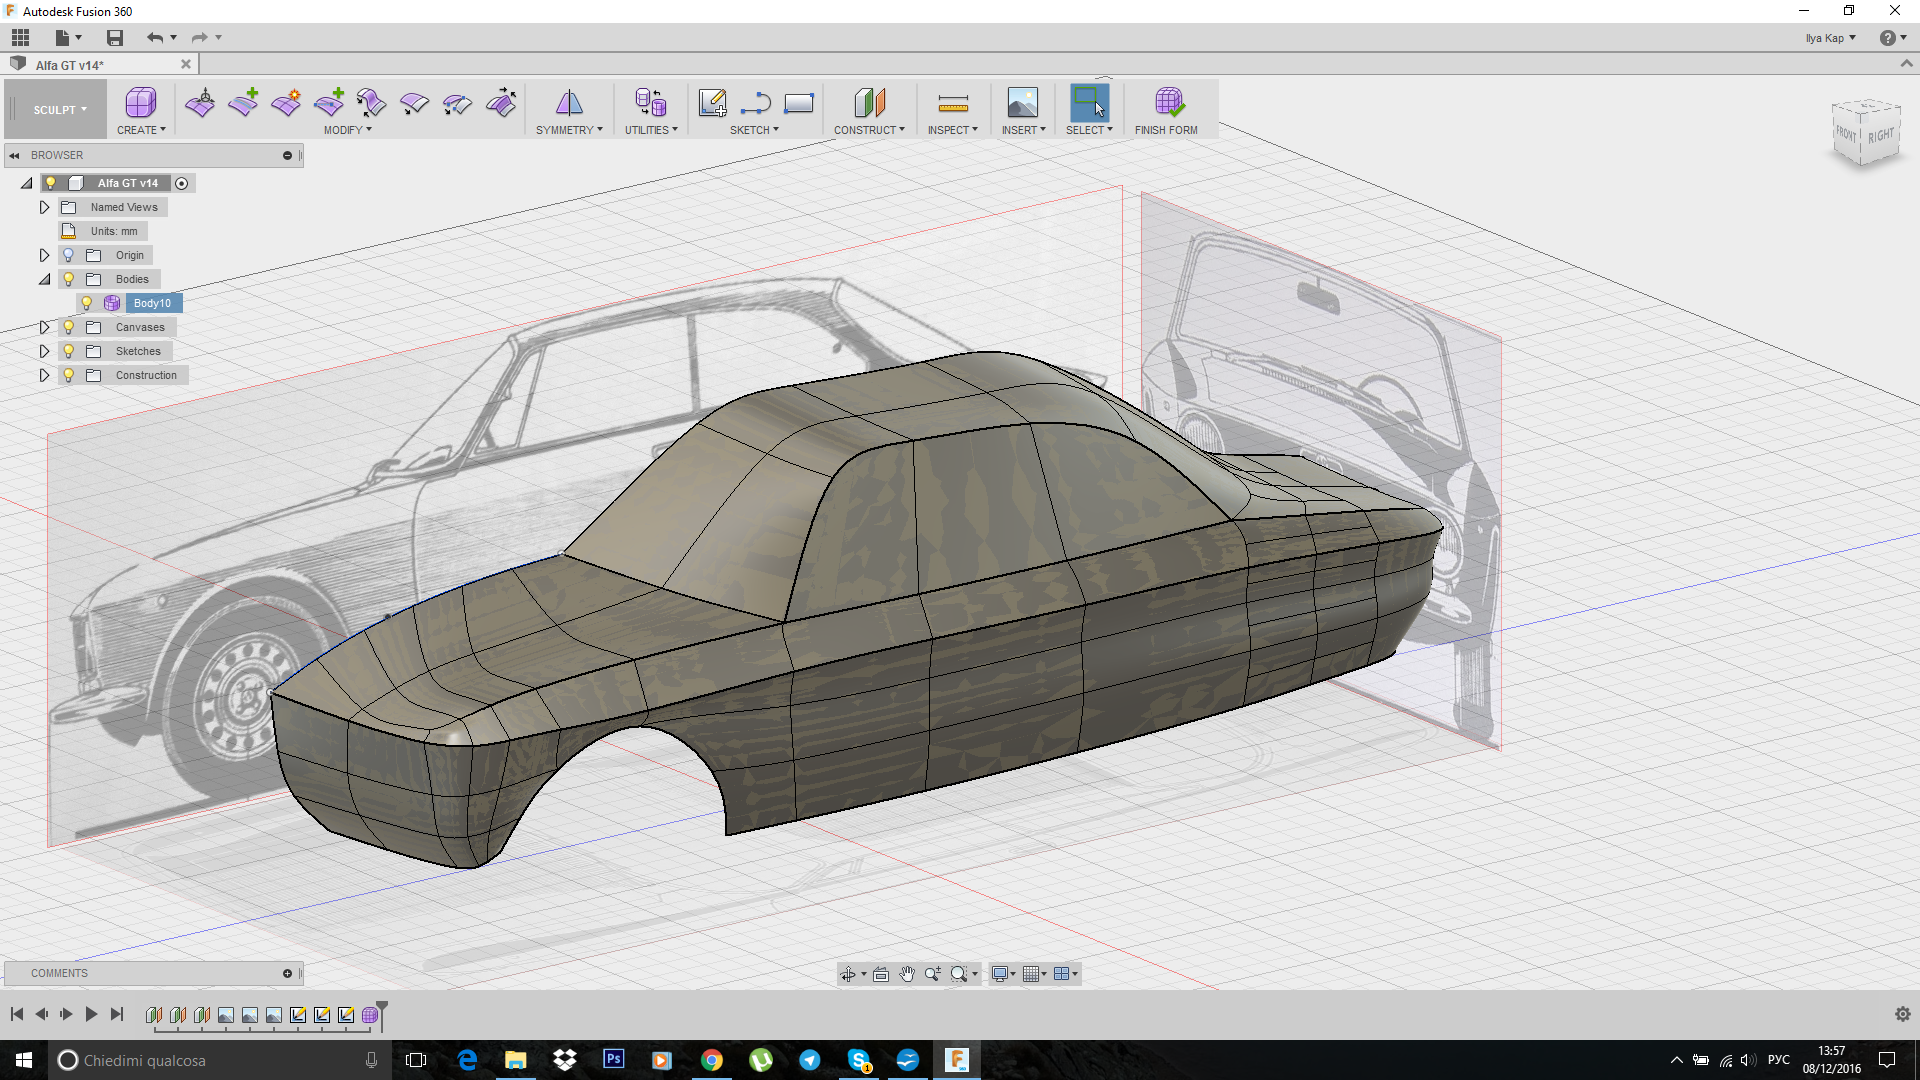
Task: Click the FINISH FORM button
Action: point(1166,109)
